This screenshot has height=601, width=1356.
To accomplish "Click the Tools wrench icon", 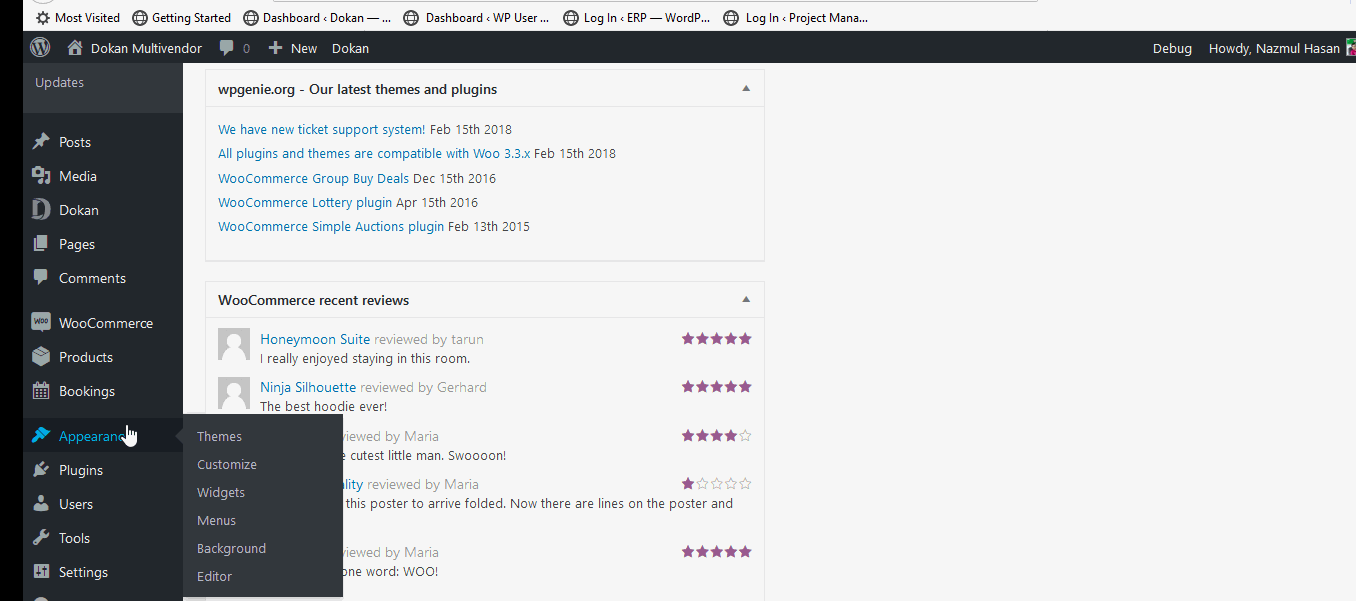I will tap(41, 538).
